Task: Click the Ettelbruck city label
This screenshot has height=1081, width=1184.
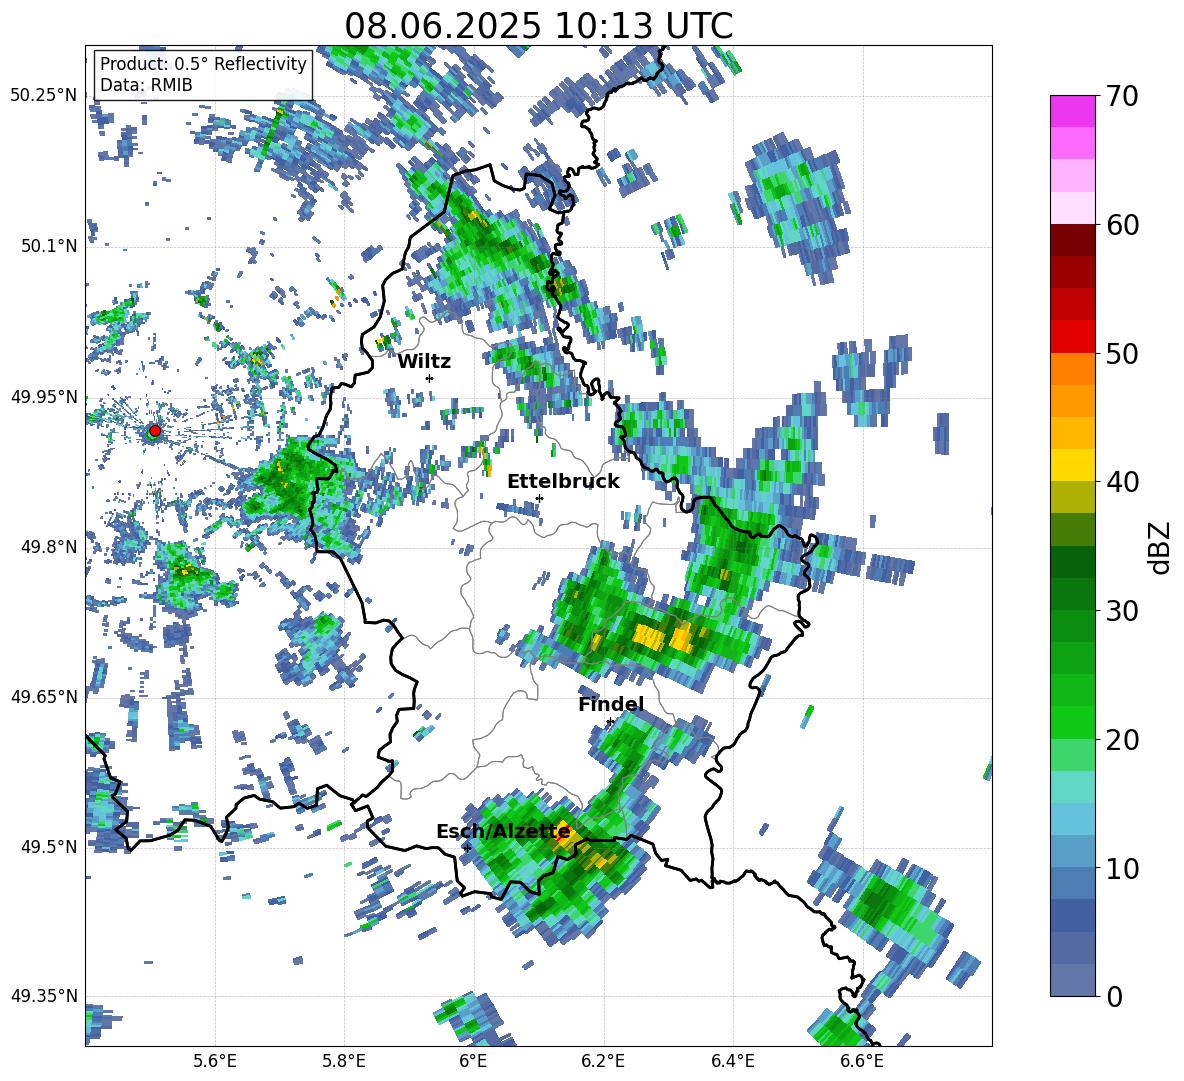Action: point(563,482)
